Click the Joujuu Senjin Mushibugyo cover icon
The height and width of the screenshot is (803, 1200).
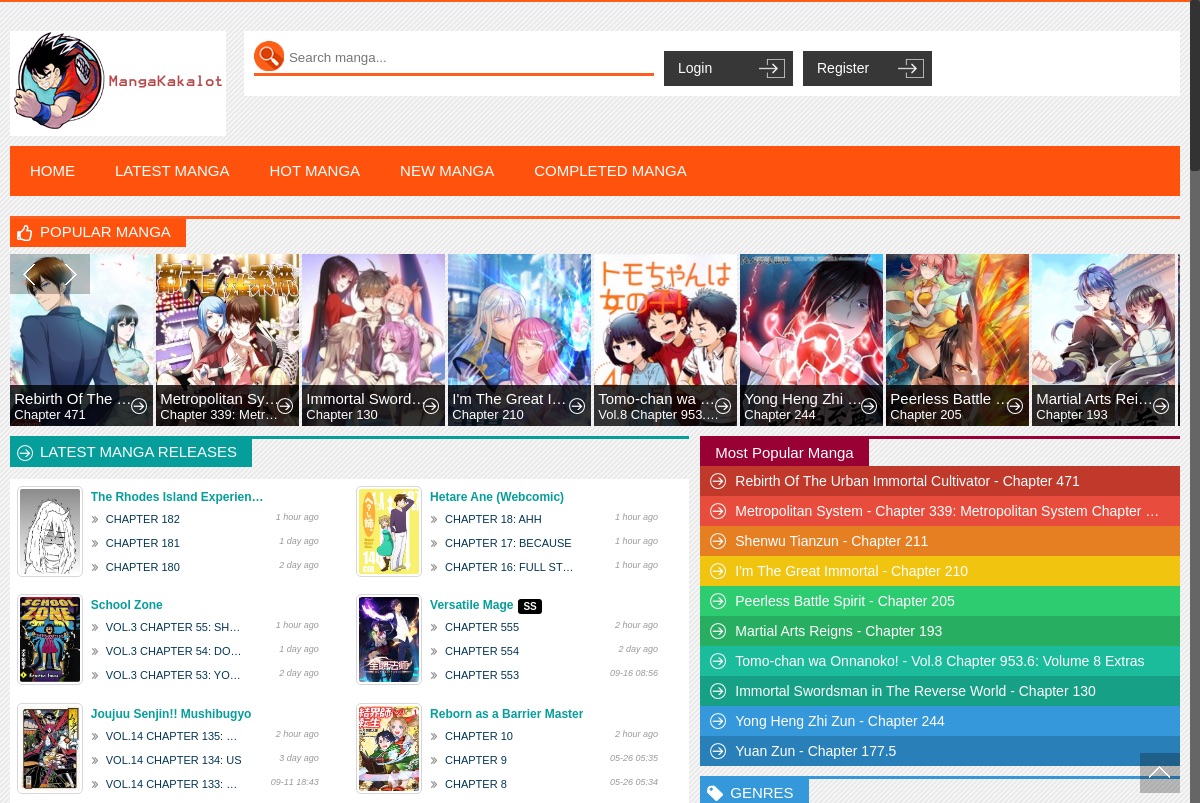pyautogui.click(x=50, y=749)
